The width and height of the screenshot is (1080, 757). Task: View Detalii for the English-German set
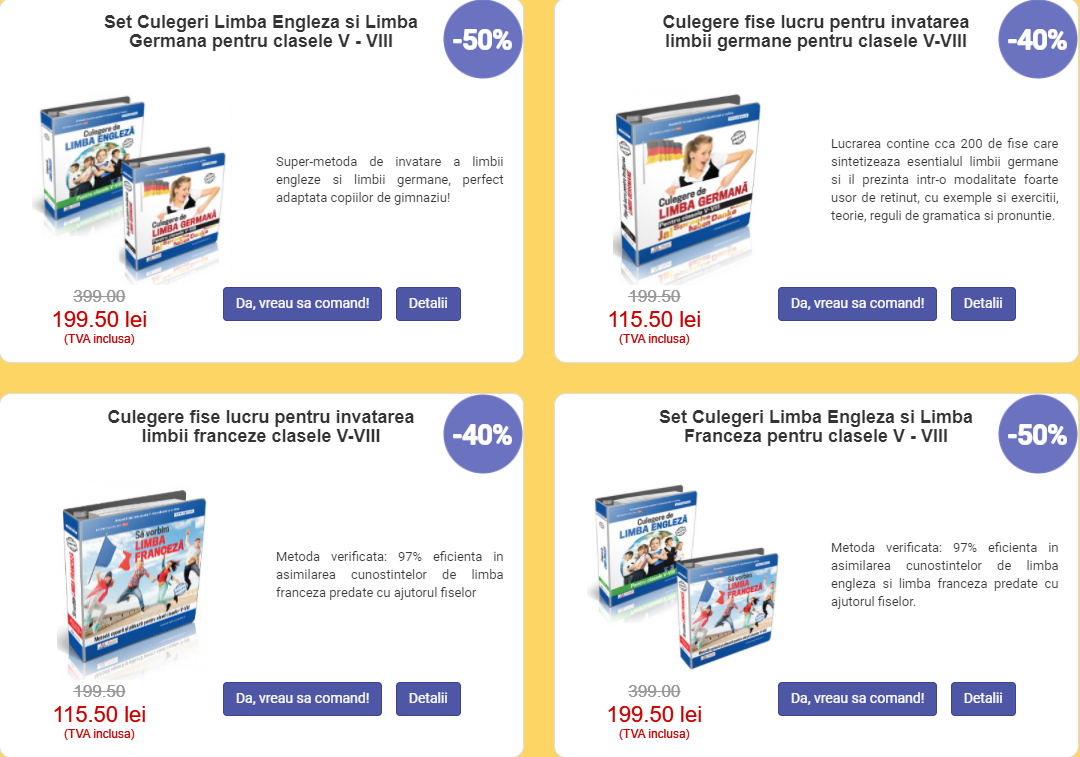pos(428,304)
